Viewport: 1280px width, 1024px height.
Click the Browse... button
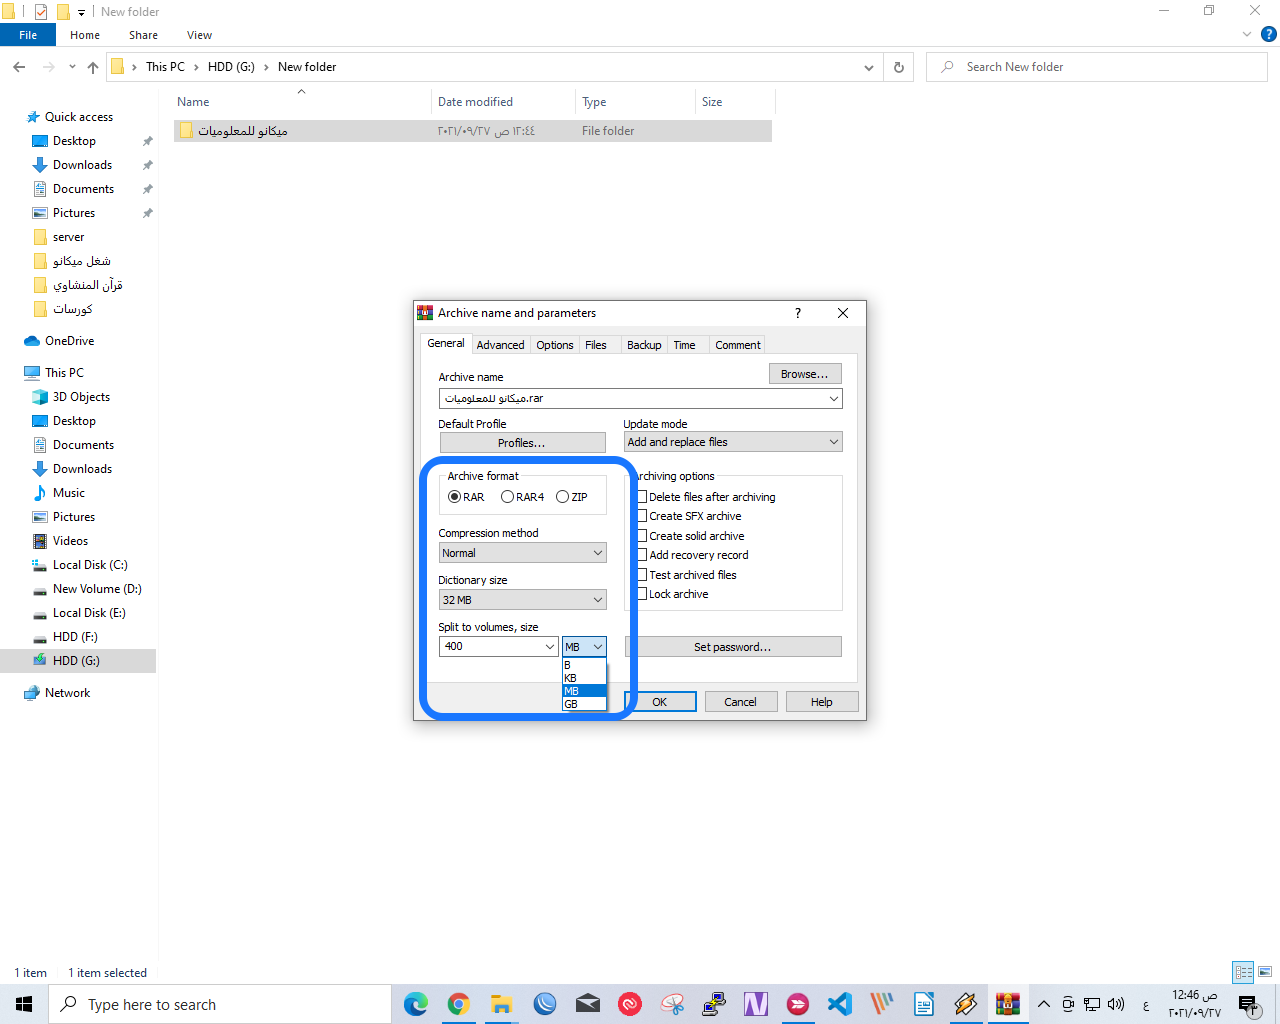(x=805, y=374)
